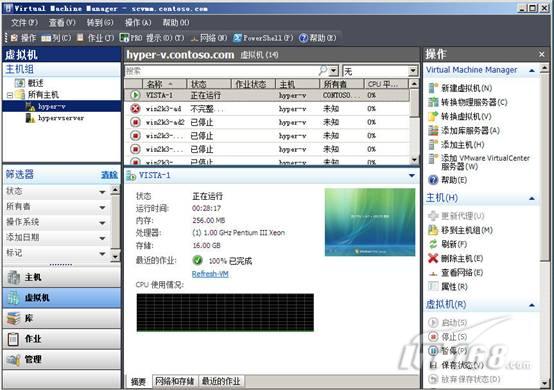Screen dimensions: 554x390
Task: Open the 主机 navigation view
Action: [61, 278]
